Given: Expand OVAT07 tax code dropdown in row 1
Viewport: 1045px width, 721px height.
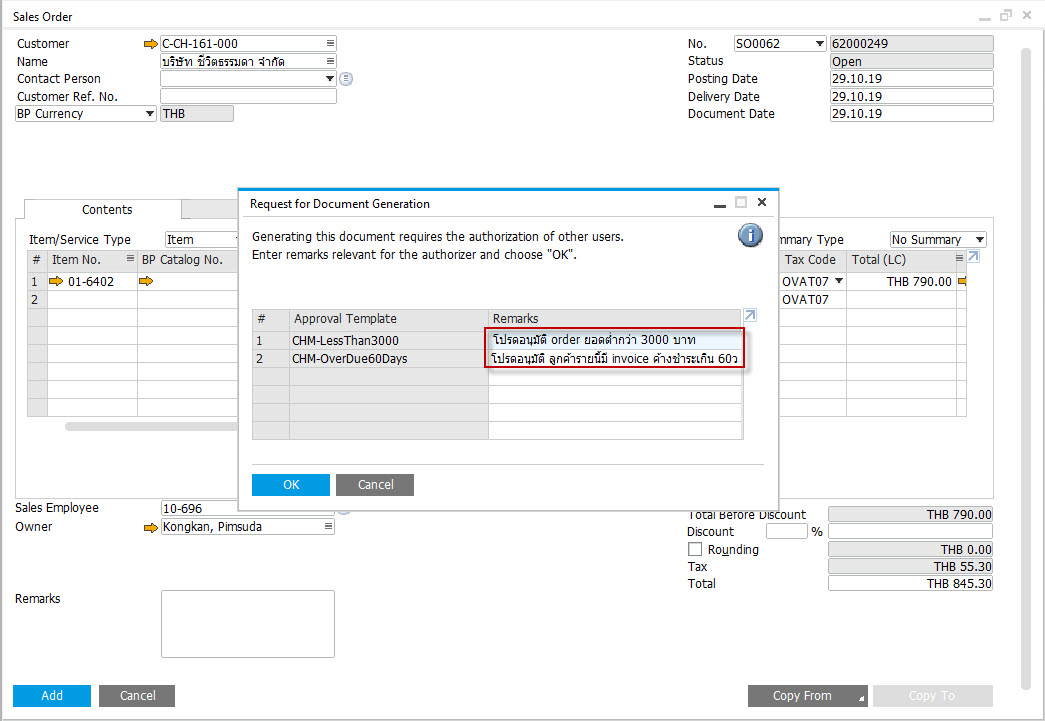Looking at the screenshot, I should point(839,281).
